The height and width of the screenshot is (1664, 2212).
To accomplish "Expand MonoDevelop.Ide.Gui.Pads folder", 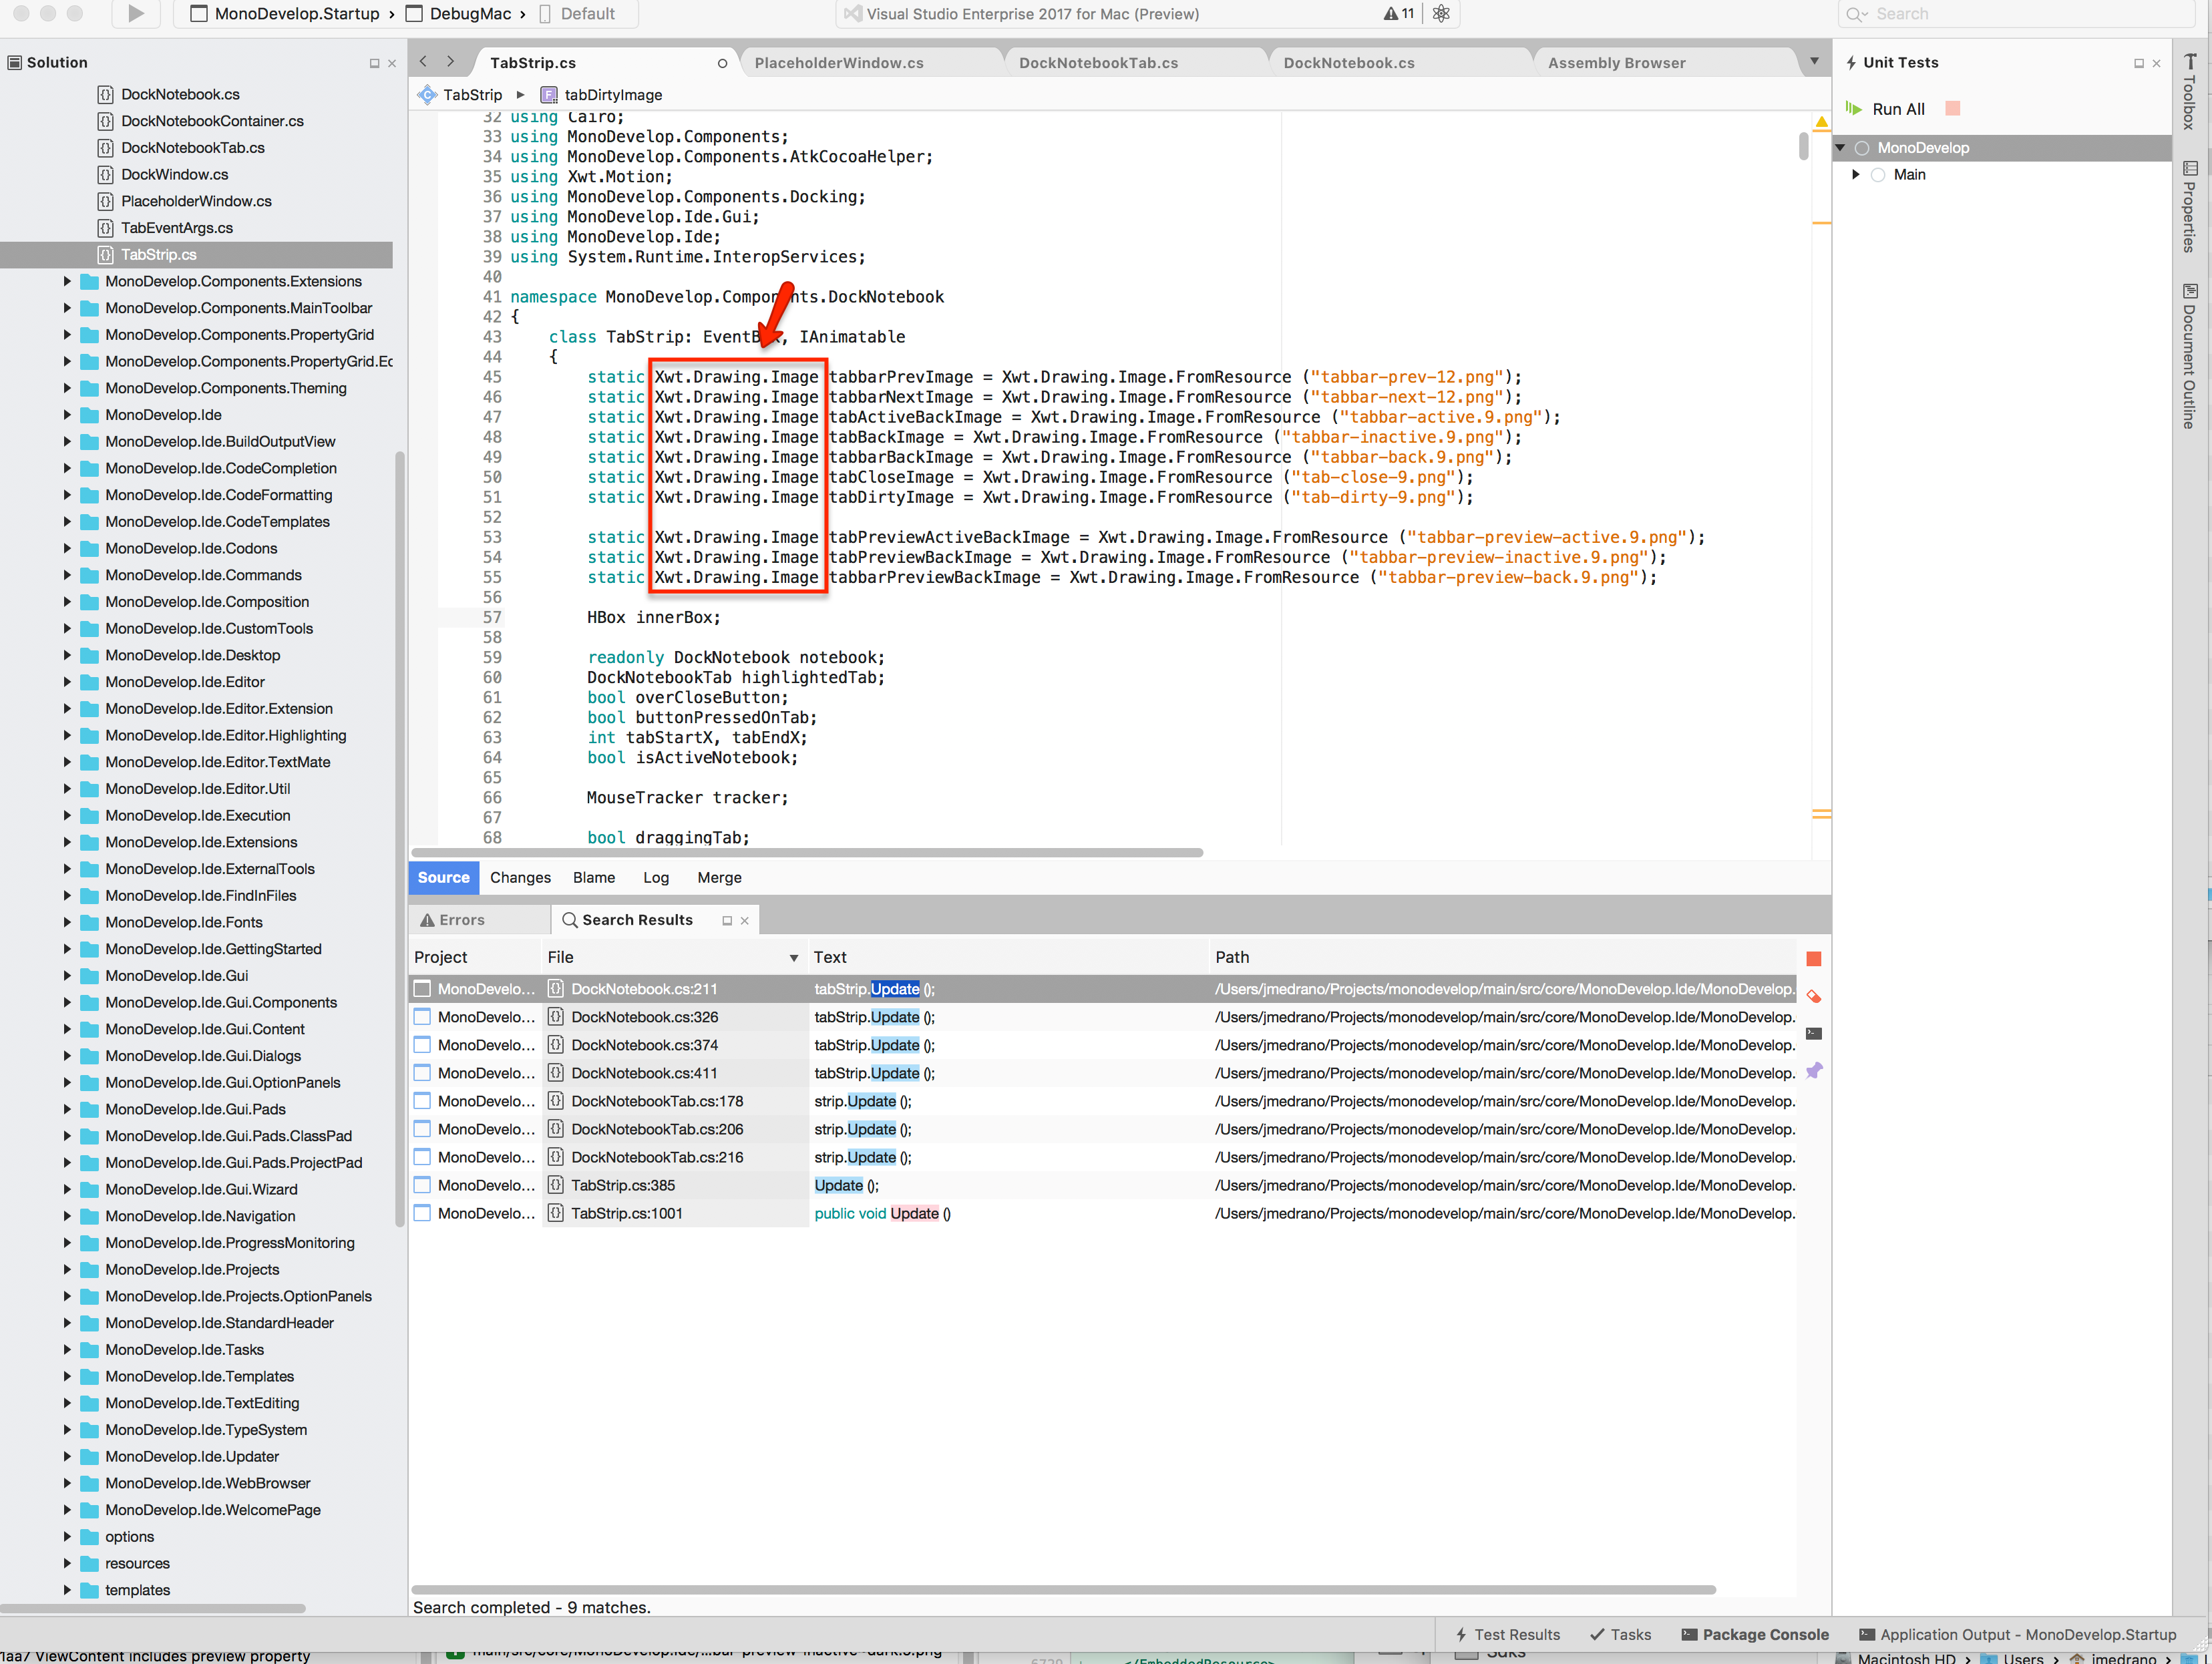I will click(x=67, y=1109).
